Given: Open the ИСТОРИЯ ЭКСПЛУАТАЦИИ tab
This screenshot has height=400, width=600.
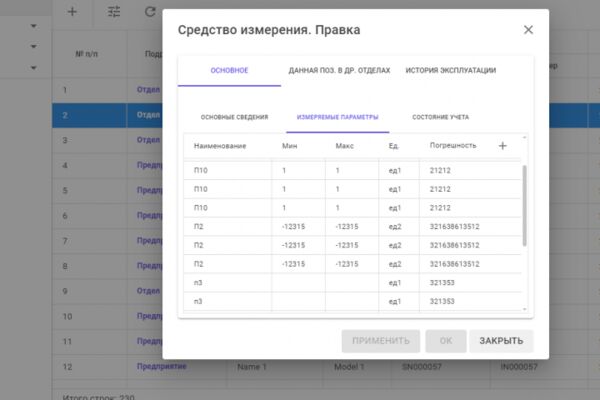Looking at the screenshot, I should (450, 70).
